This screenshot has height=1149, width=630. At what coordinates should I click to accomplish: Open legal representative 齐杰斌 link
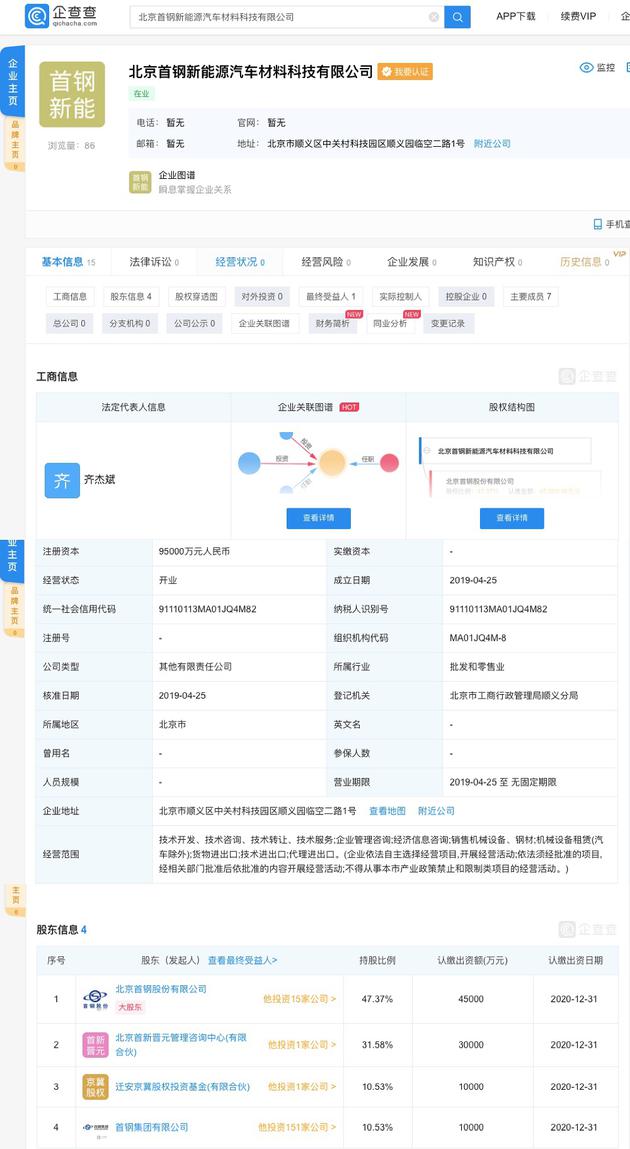point(100,480)
